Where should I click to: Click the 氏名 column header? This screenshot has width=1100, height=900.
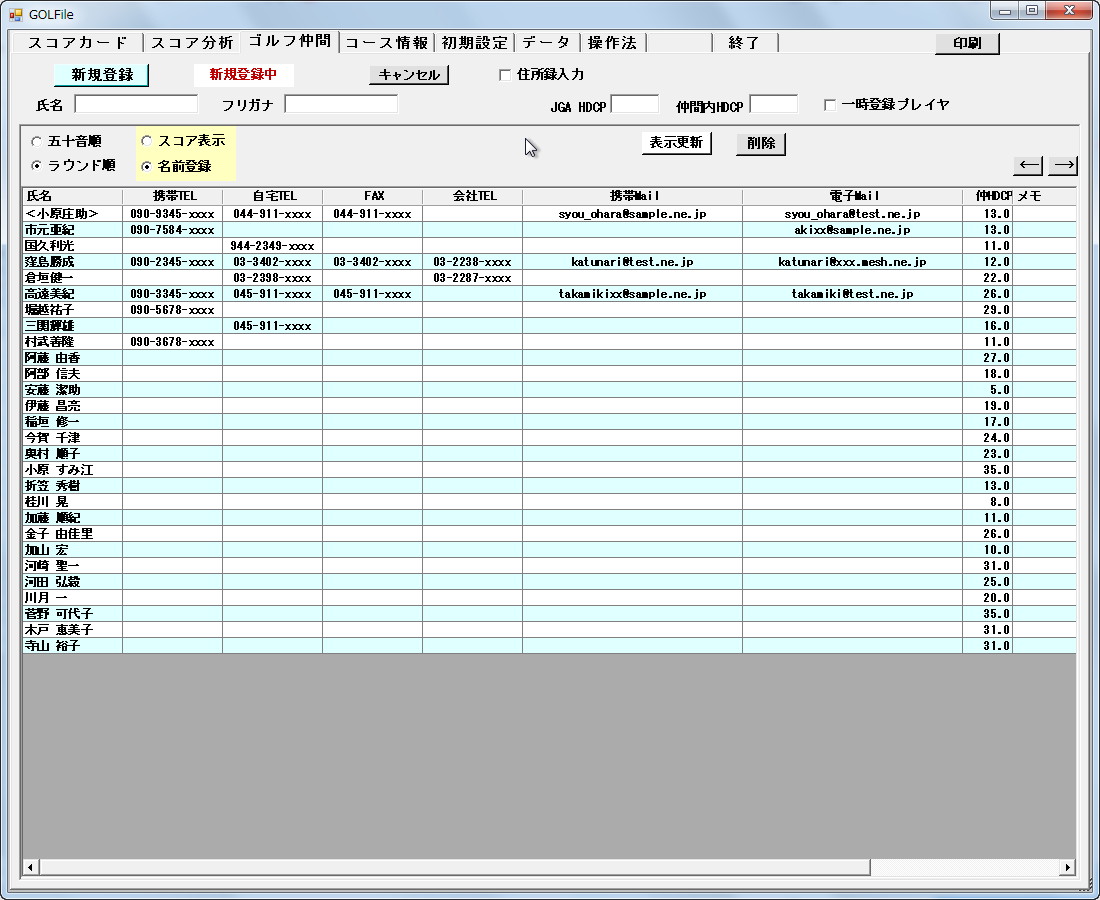click(x=72, y=196)
